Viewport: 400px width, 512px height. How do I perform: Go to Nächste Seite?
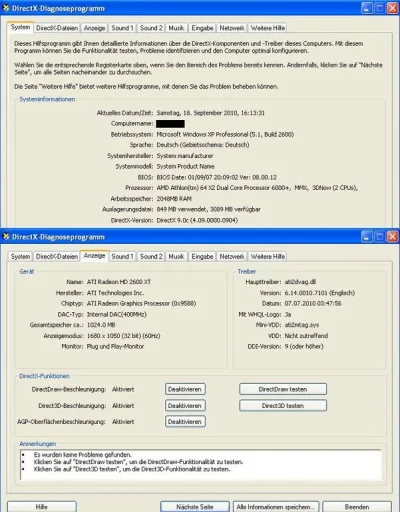point(195,507)
